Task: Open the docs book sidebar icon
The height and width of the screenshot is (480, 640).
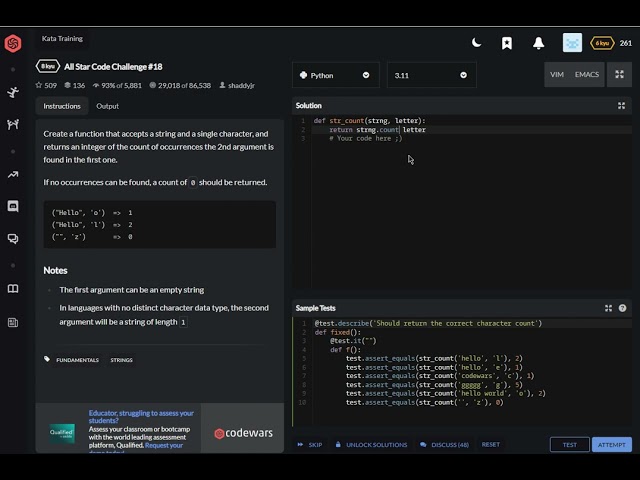Action: pyautogui.click(x=13, y=289)
